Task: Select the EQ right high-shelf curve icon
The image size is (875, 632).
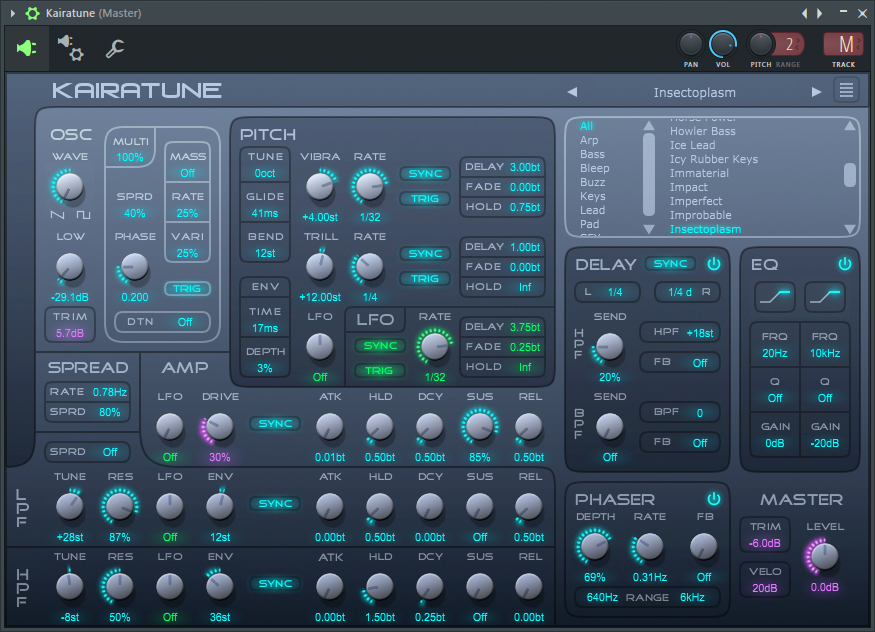Action: pyautogui.click(x=825, y=296)
